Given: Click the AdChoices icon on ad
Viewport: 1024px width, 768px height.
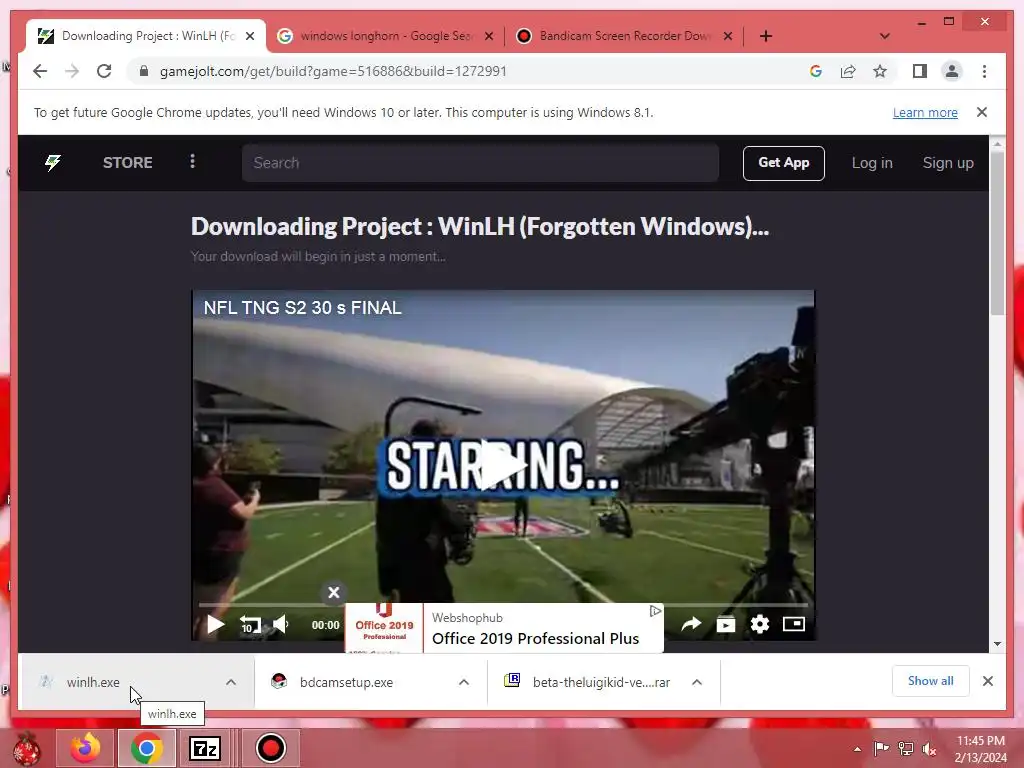Looking at the screenshot, I should pos(655,611).
